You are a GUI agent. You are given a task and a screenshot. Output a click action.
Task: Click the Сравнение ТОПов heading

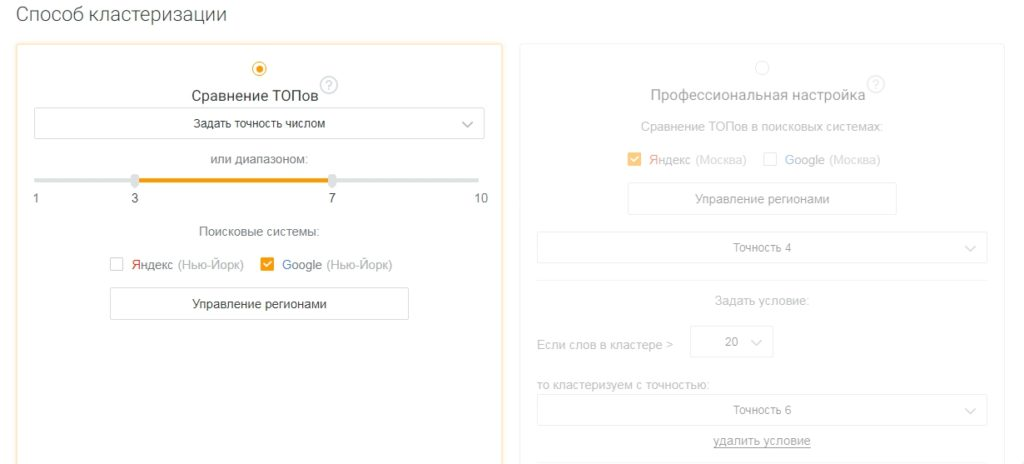coord(255,96)
